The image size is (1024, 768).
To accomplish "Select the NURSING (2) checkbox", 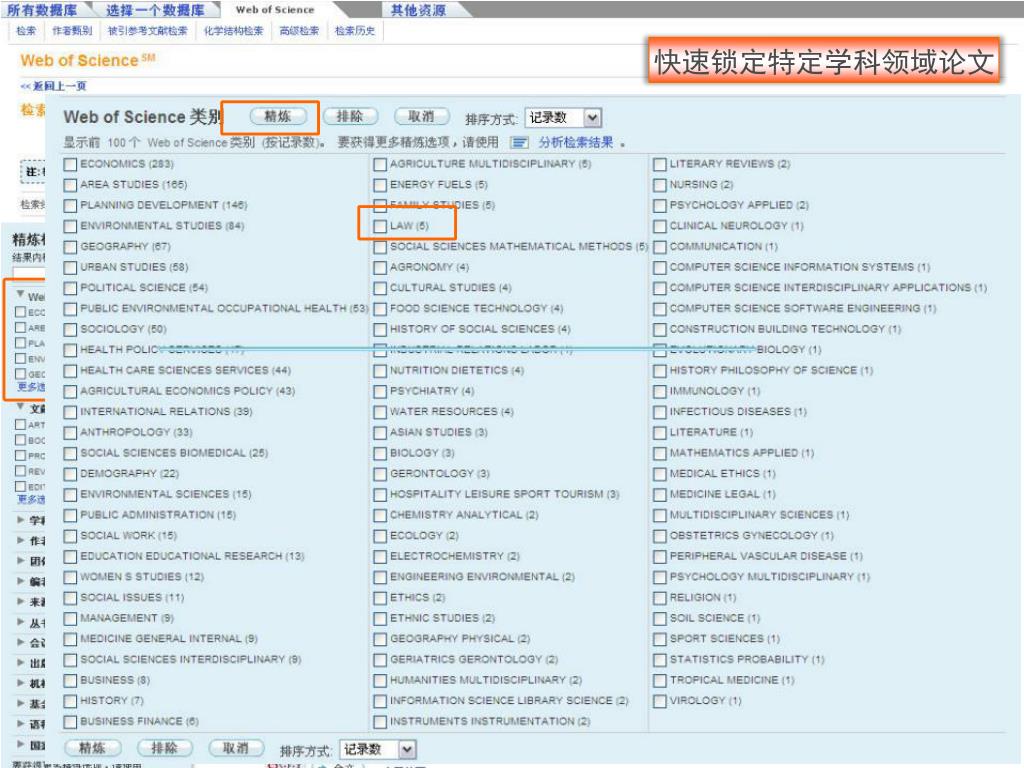I will [660, 185].
